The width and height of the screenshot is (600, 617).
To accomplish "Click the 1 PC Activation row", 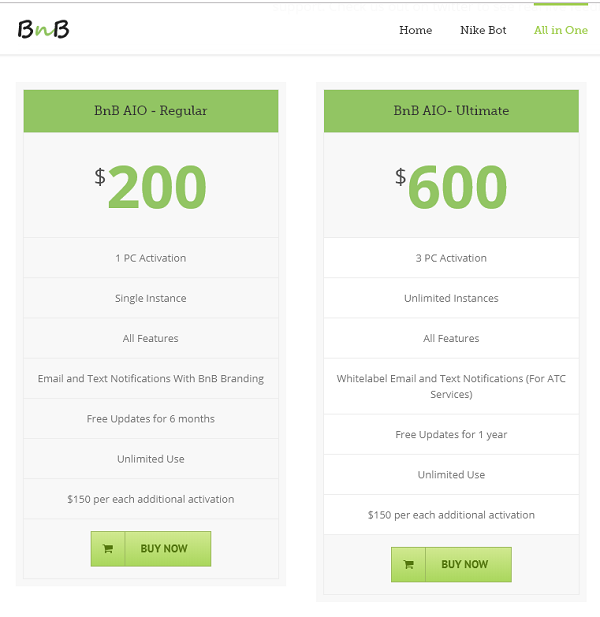I will tap(151, 258).
